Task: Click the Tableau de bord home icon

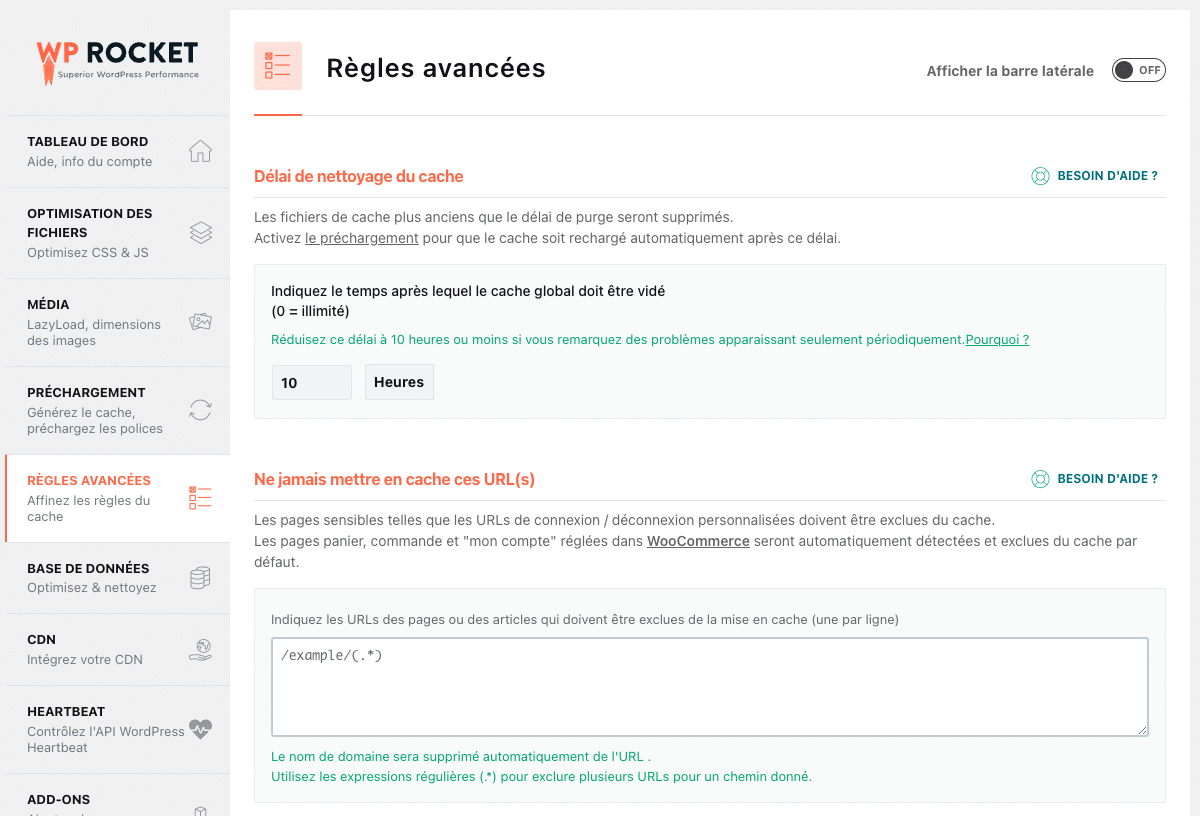Action: [x=200, y=151]
